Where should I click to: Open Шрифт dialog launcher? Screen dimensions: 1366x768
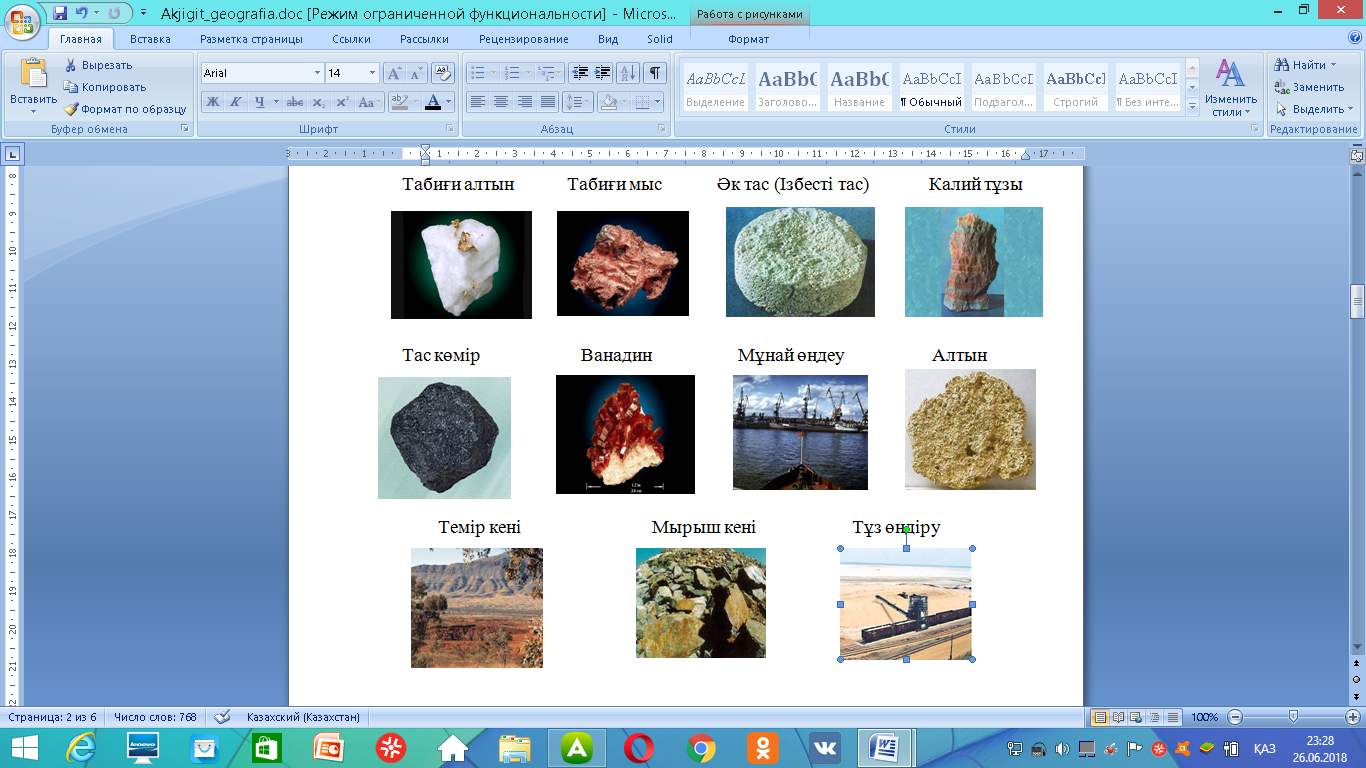(x=448, y=129)
